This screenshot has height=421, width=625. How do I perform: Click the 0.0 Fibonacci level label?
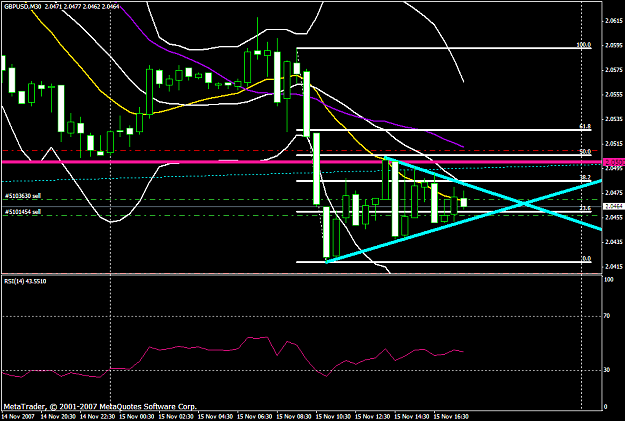[x=586, y=258]
